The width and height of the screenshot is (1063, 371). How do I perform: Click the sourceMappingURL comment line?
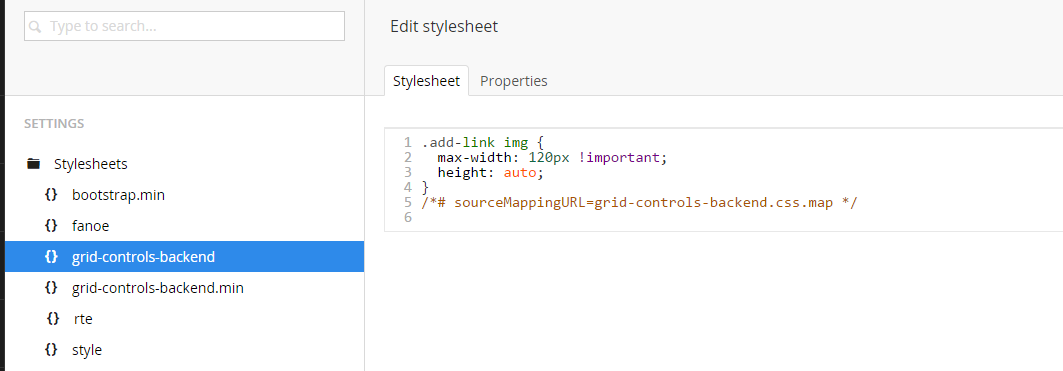(639, 202)
